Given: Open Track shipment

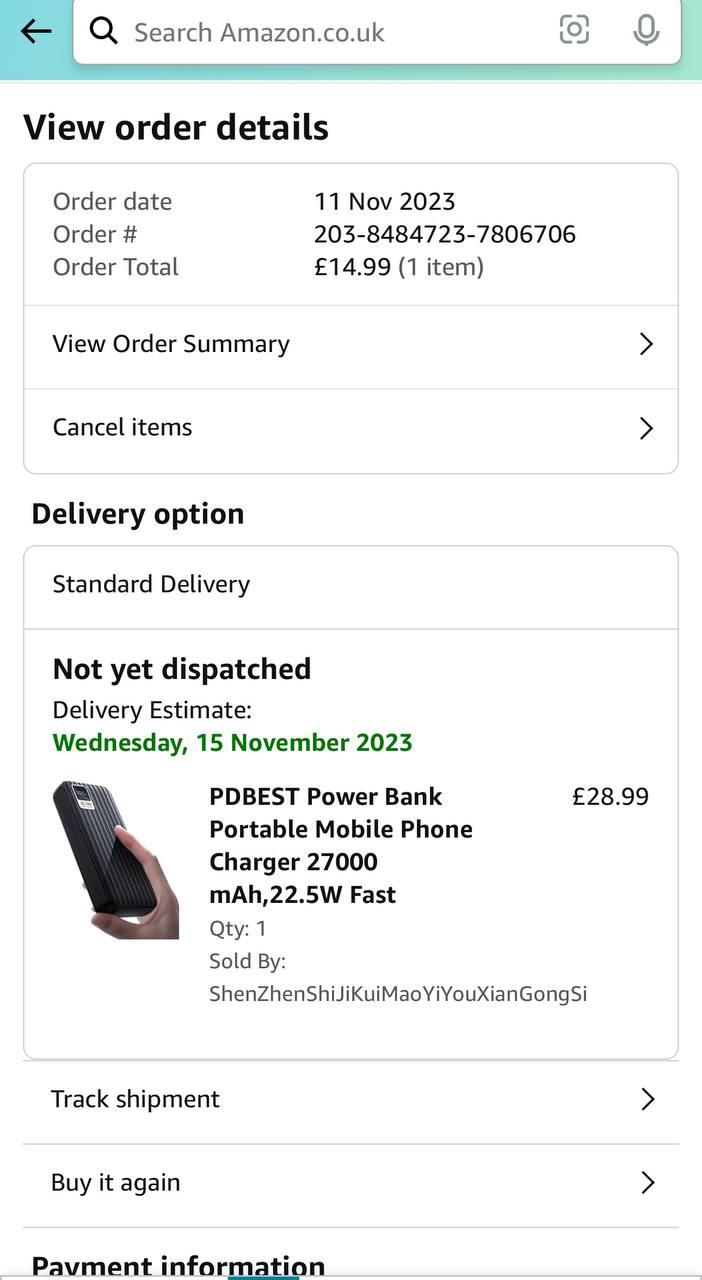Looking at the screenshot, I should (135, 1099).
